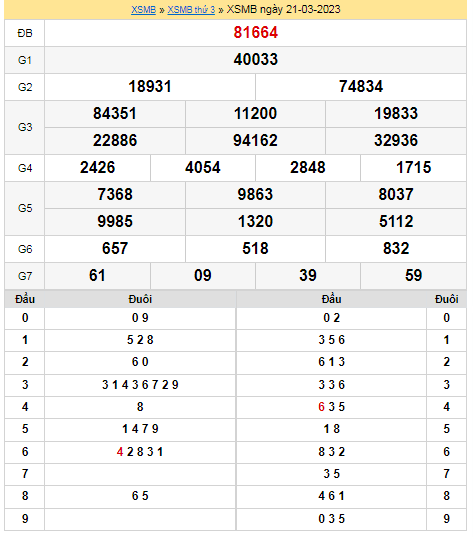Click the ĐB row label
Image resolution: width=473 pixels, height=537 pixels.
[x=25, y=33]
